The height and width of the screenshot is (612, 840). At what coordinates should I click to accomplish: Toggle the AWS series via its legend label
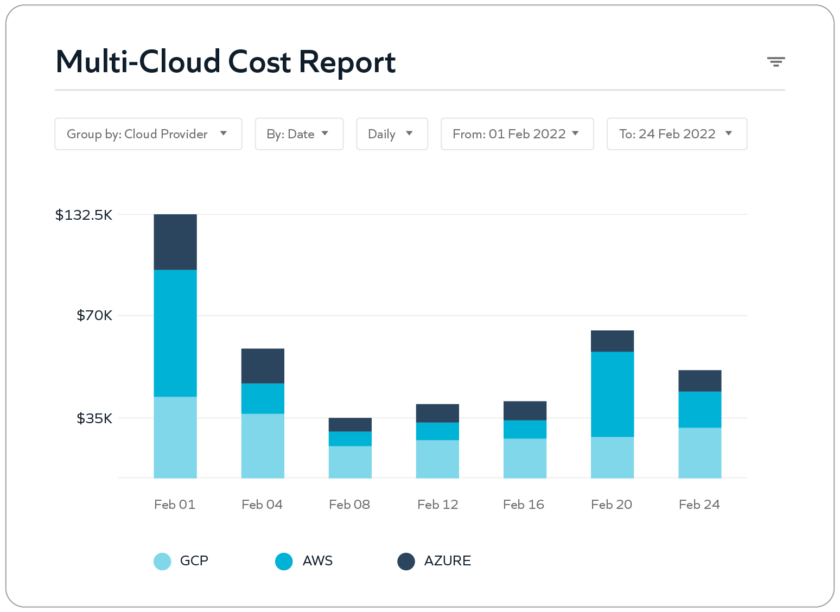click(x=317, y=561)
